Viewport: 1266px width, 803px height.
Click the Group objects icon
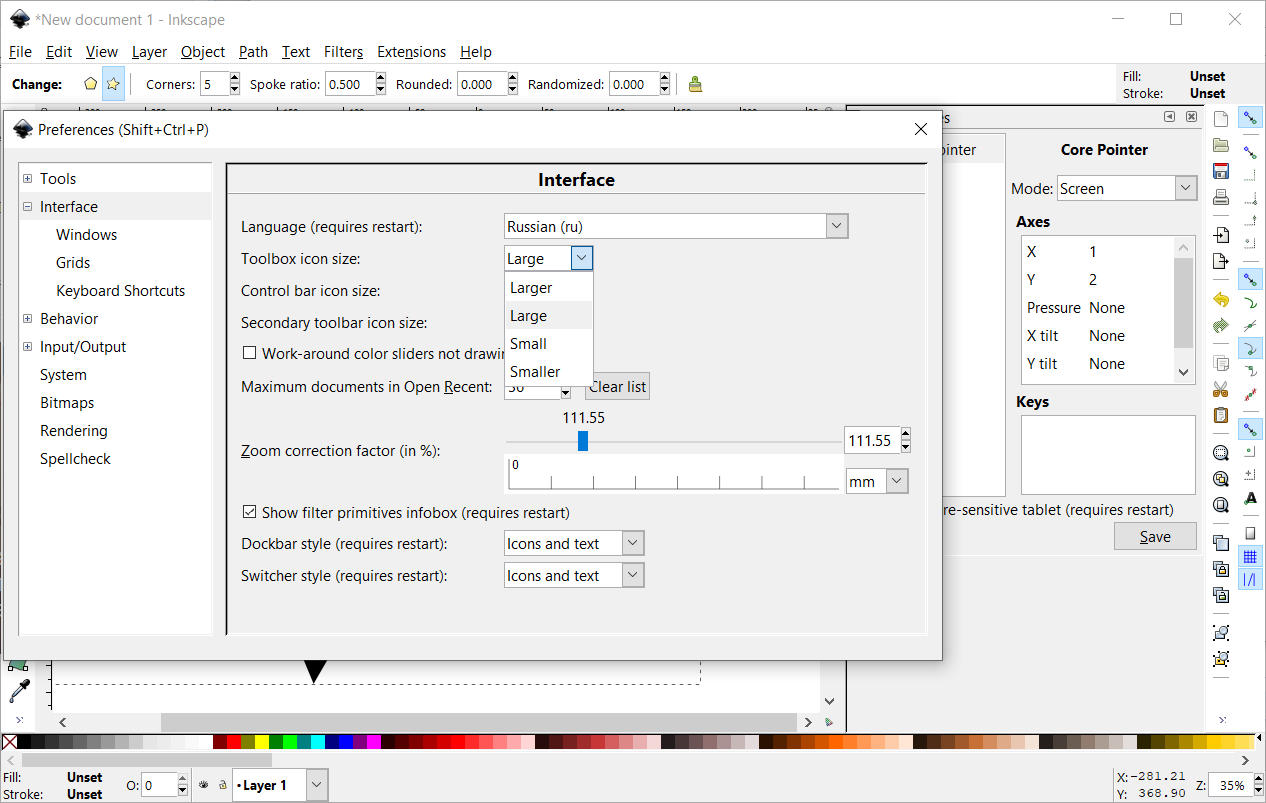pos(1220,633)
